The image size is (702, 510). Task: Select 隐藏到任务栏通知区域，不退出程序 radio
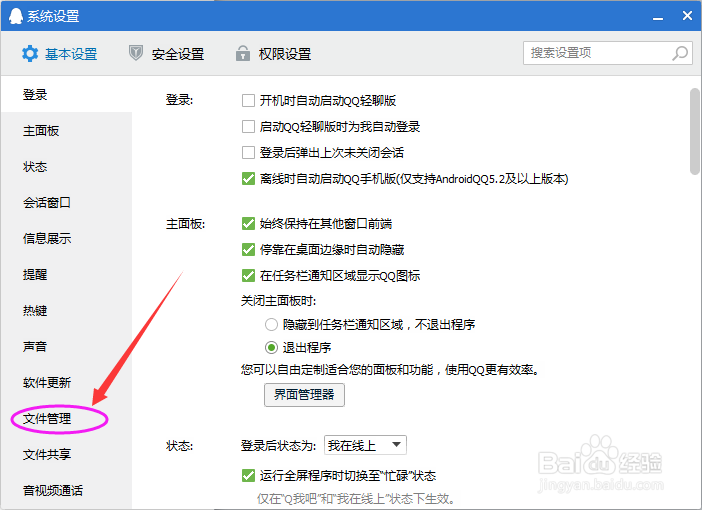tap(271, 324)
